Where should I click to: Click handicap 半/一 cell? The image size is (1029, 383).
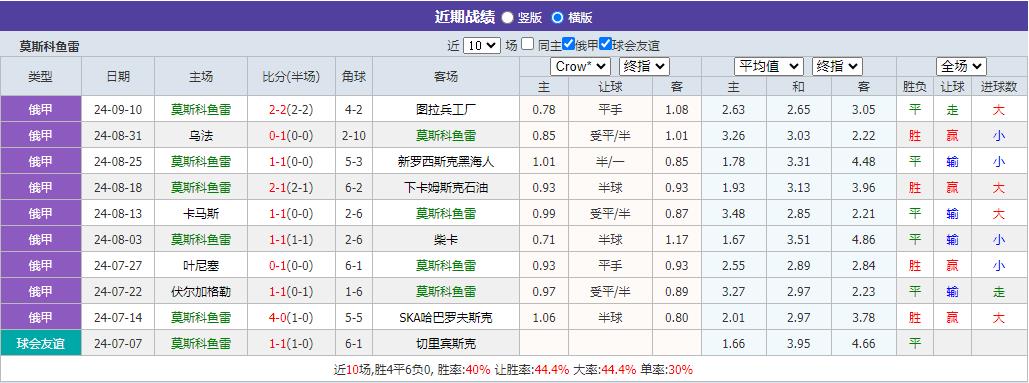[x=610, y=162]
